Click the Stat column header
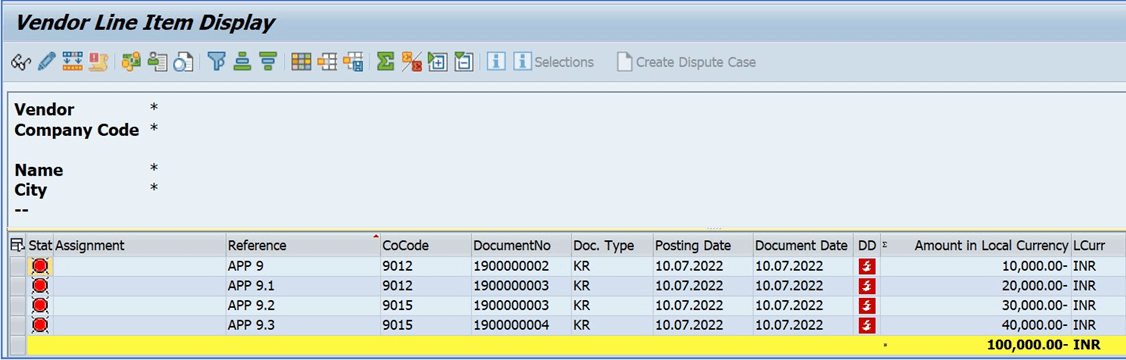The image size is (1126, 360). 39,246
